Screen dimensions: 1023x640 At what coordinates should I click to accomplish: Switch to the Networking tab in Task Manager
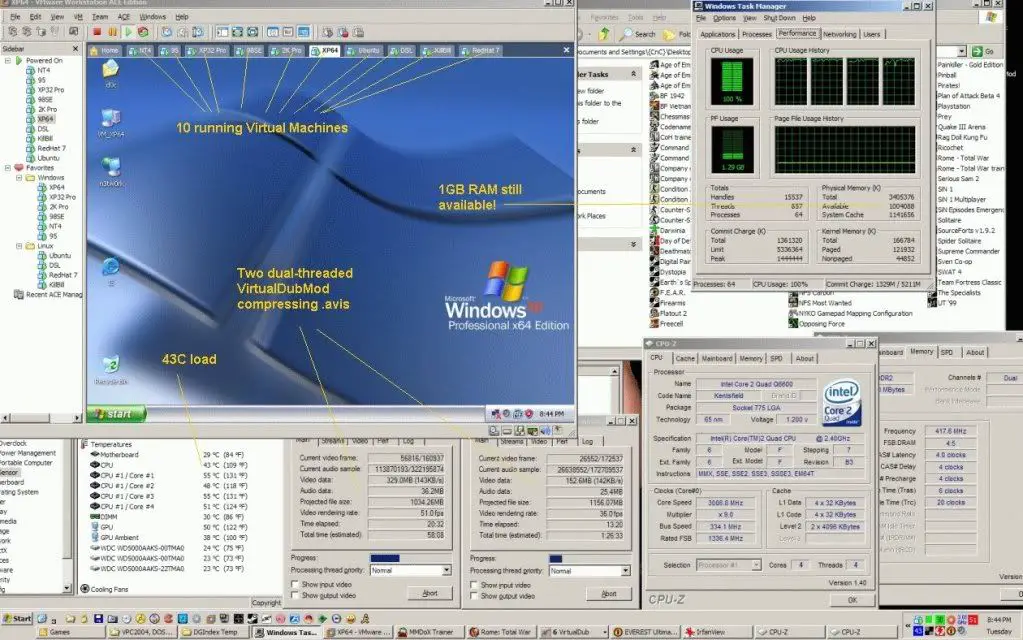(839, 34)
